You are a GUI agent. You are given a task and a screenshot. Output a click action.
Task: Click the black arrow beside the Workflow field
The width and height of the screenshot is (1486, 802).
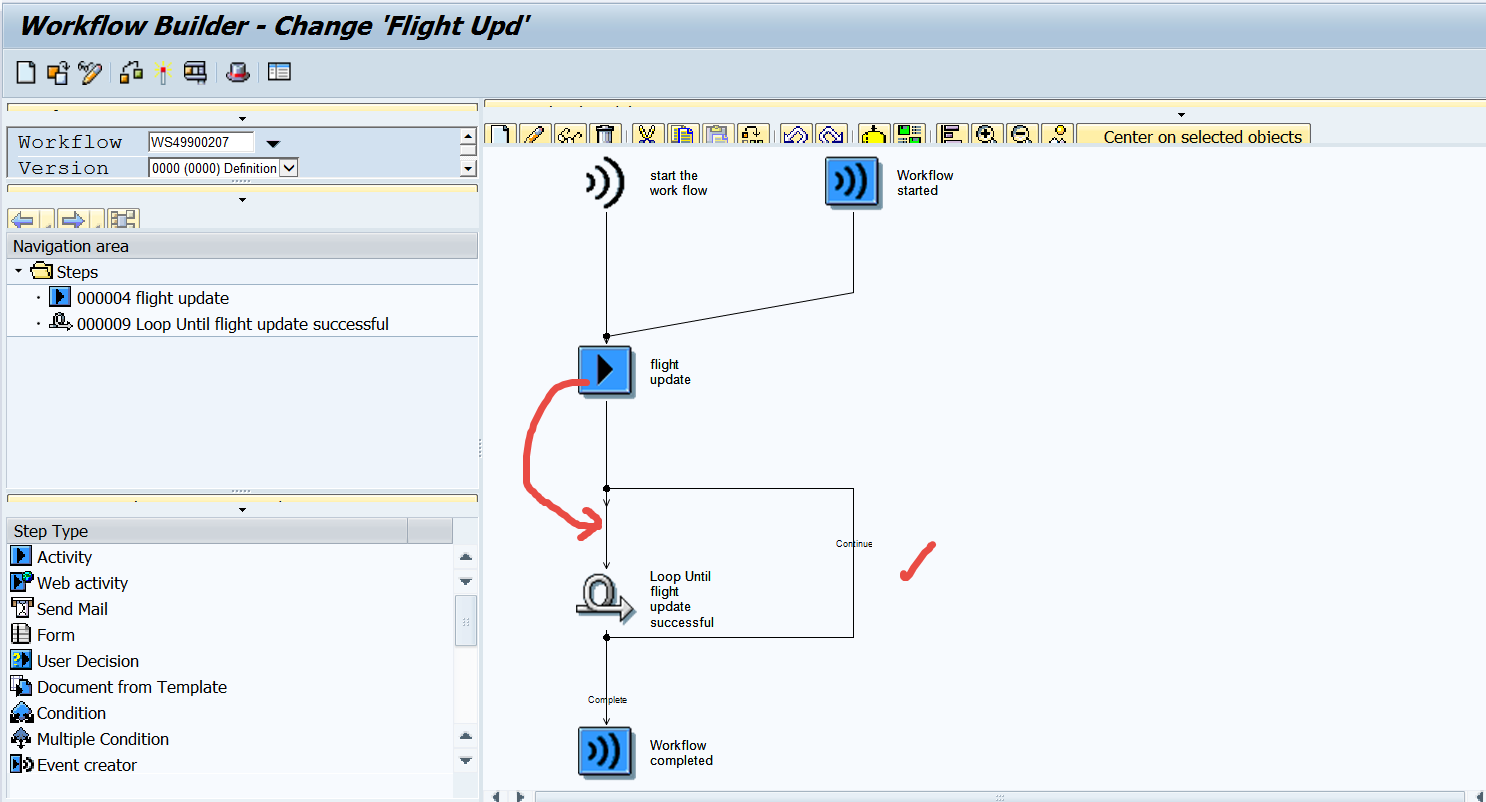(273, 143)
